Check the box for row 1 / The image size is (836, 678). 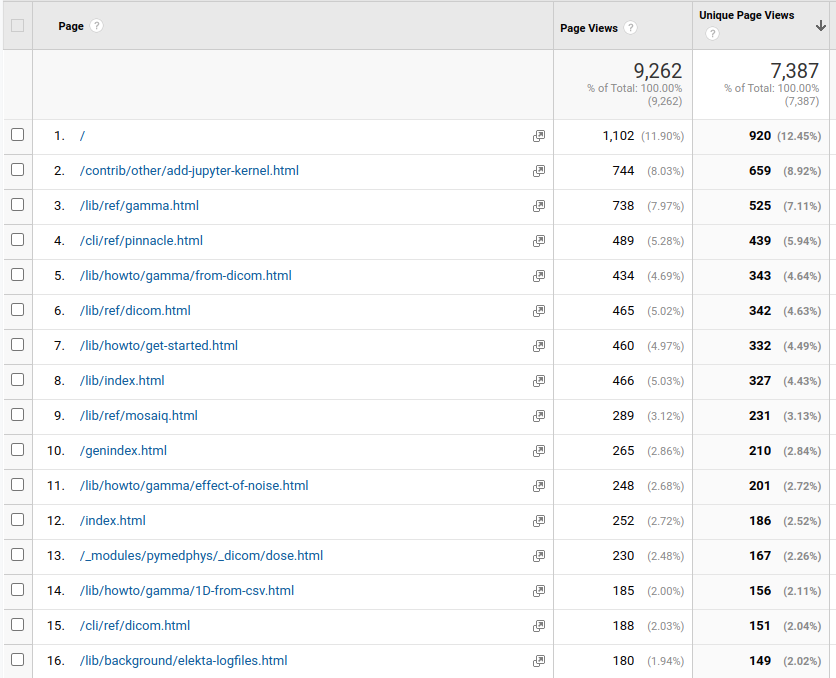(18, 134)
